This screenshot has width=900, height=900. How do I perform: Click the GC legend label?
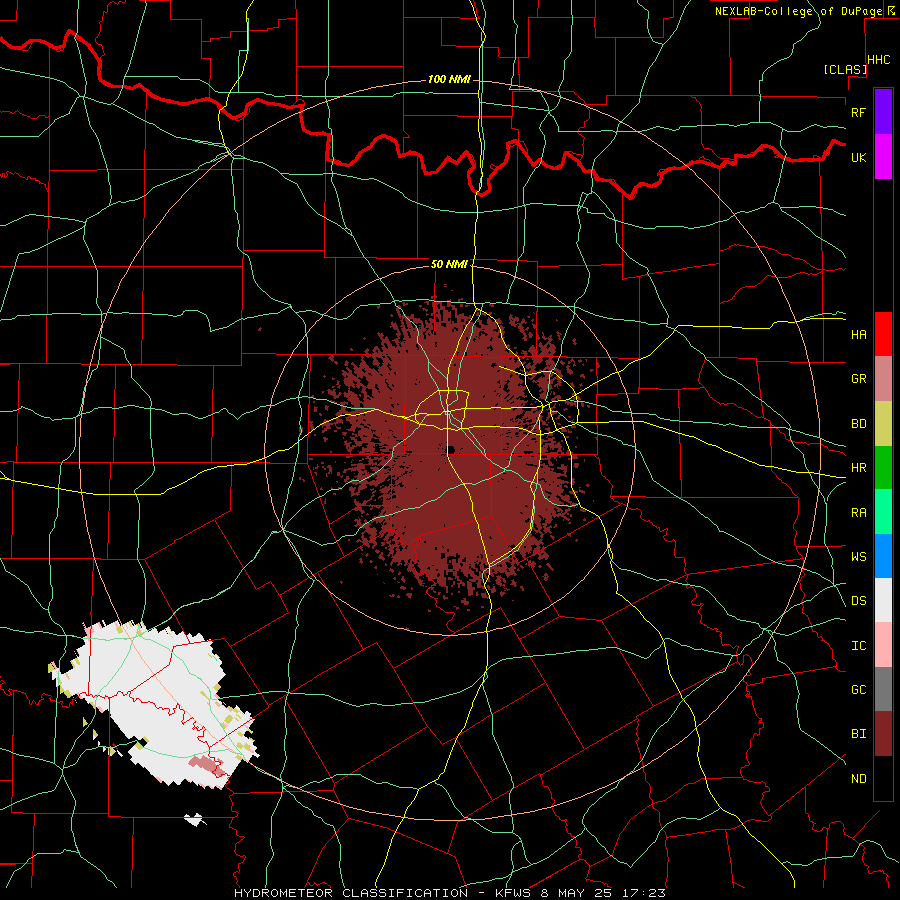click(x=859, y=690)
